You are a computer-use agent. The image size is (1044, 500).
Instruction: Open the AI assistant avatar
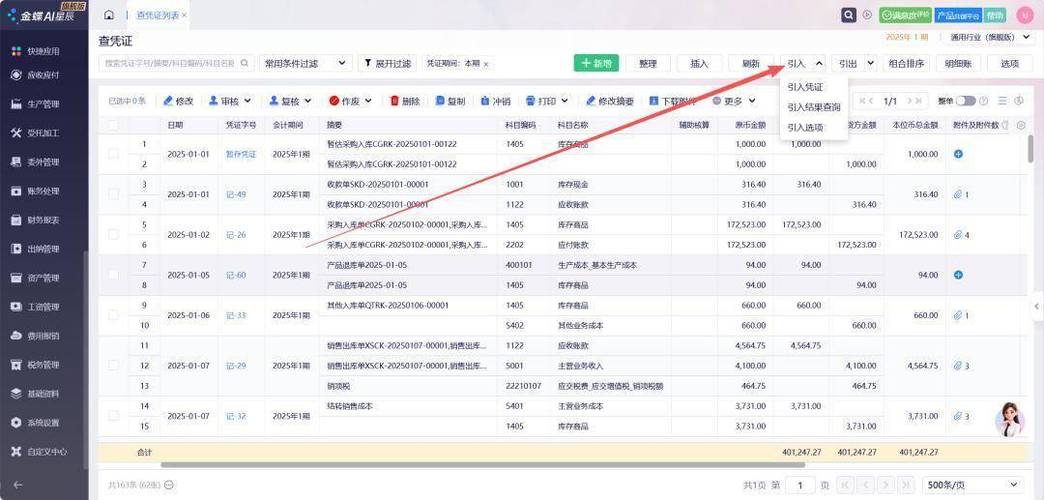click(1009, 419)
